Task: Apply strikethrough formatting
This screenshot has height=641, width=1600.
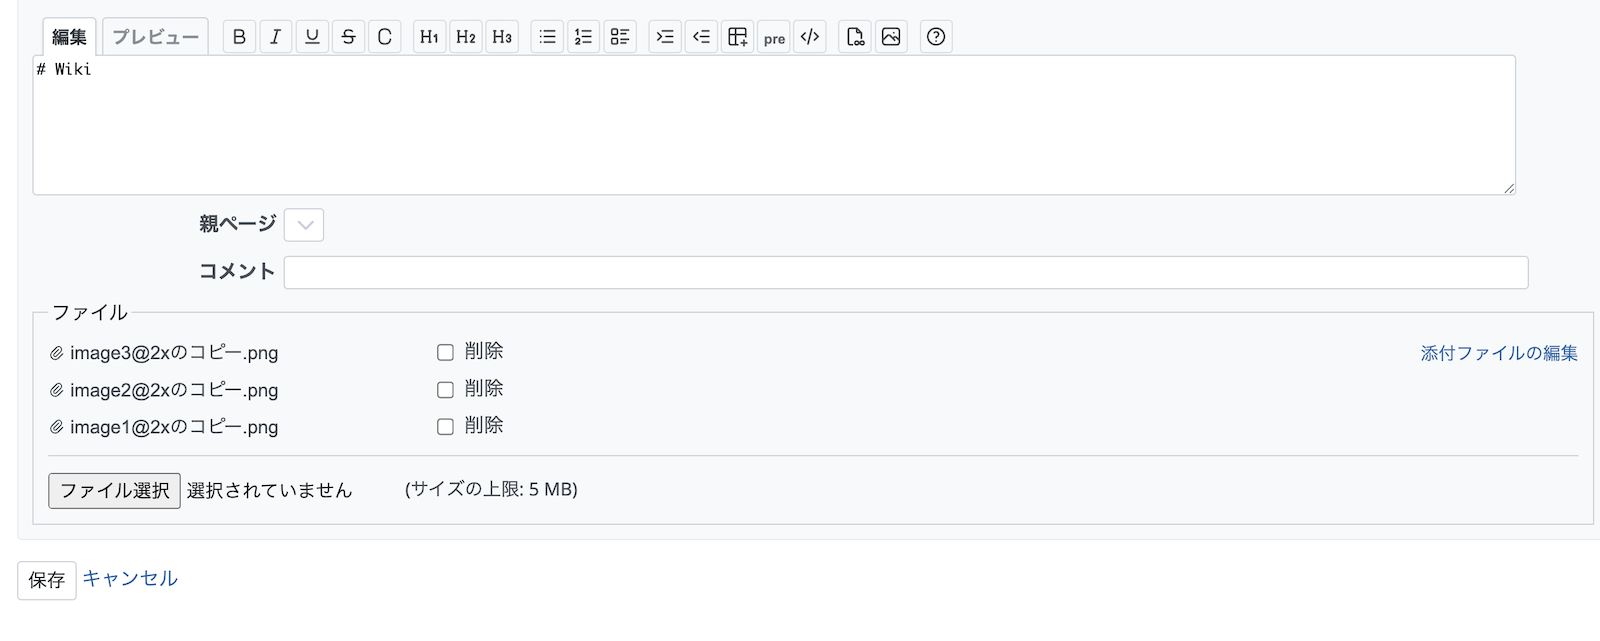Action: click(x=348, y=37)
